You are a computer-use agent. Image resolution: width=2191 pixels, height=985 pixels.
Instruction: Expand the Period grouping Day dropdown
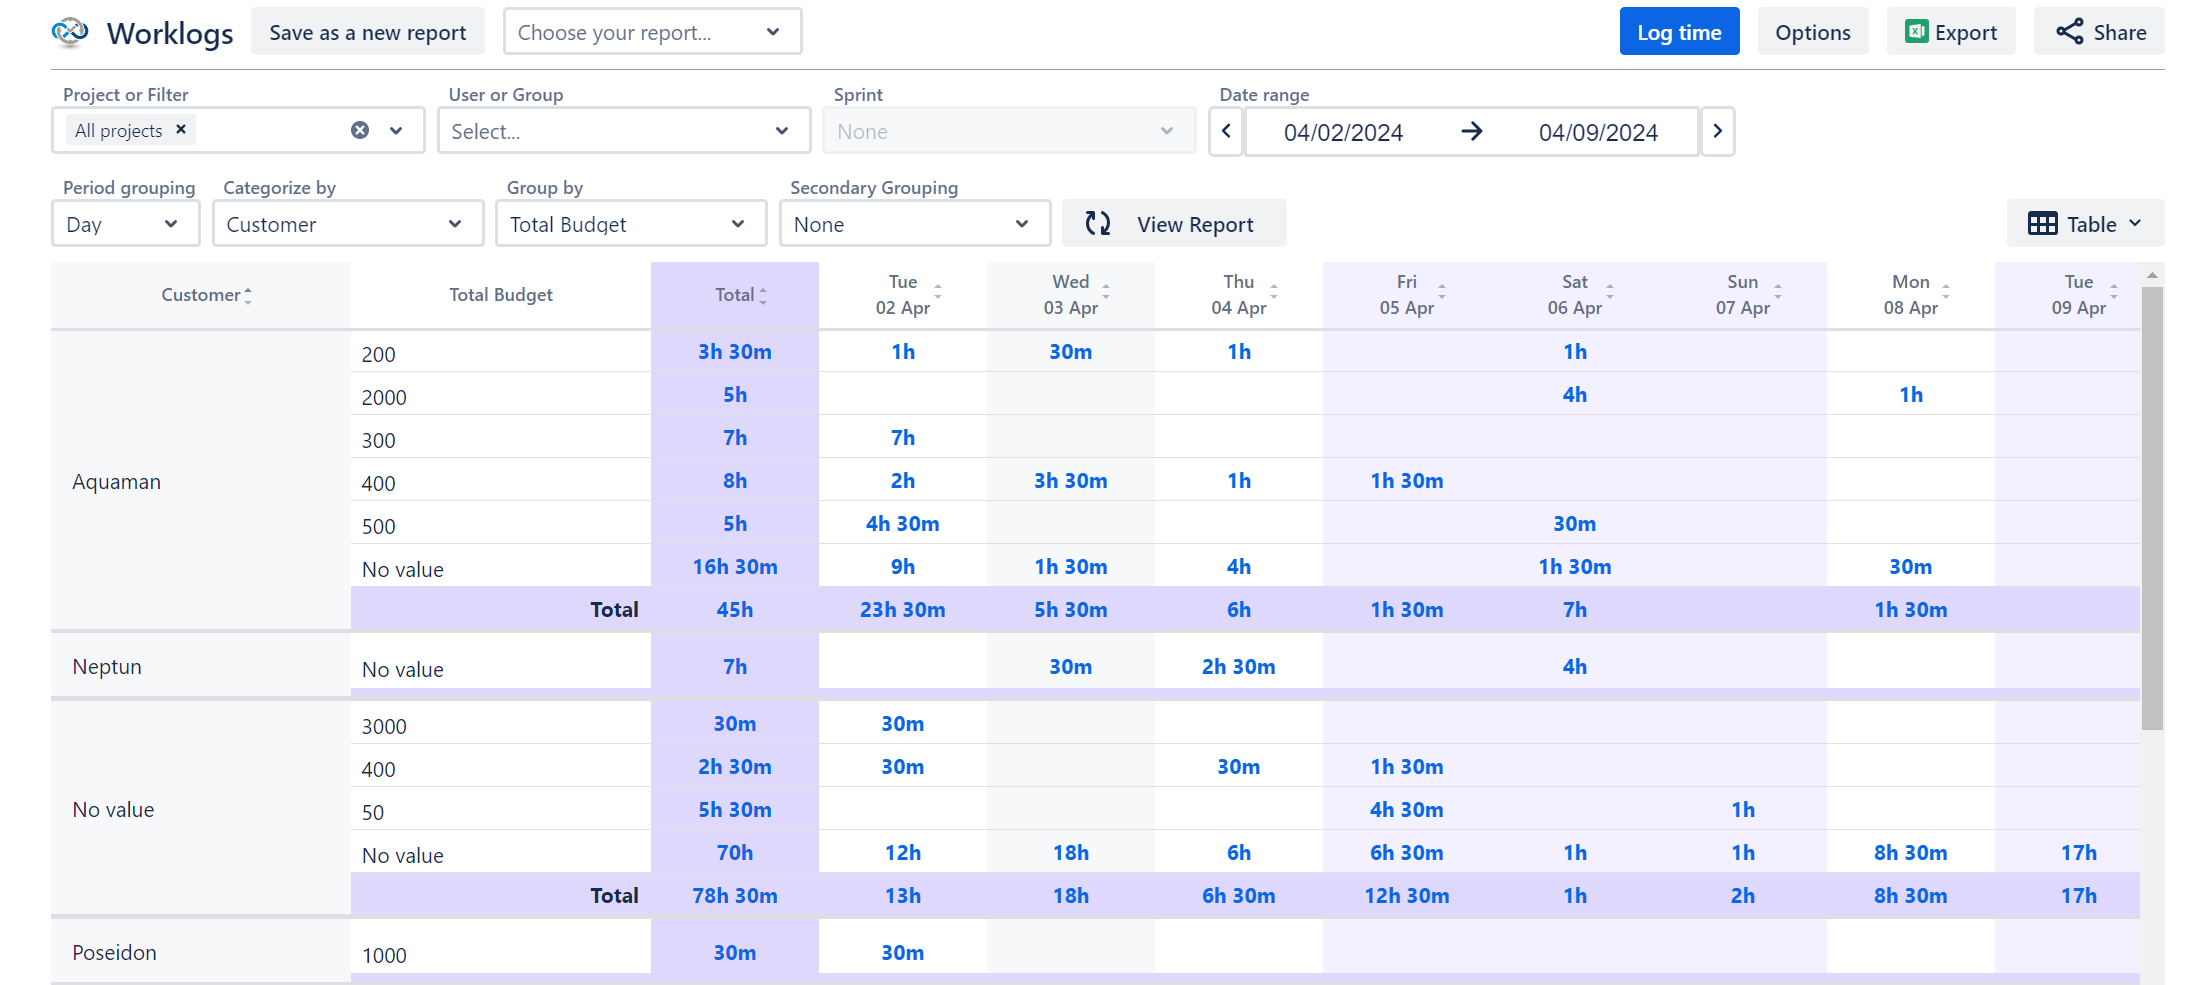click(x=125, y=224)
